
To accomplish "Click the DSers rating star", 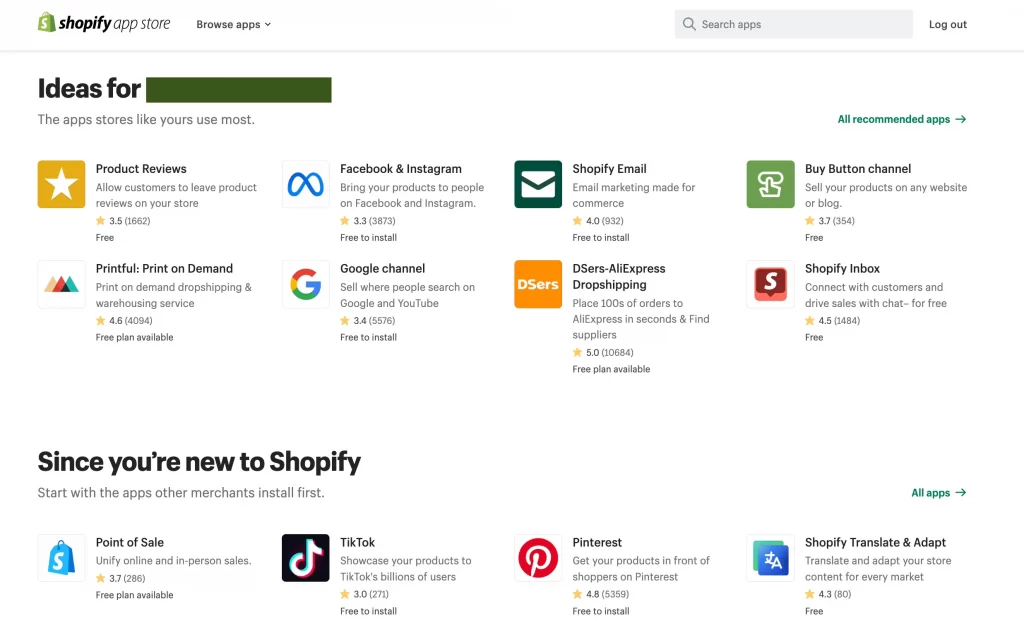I will (577, 352).
